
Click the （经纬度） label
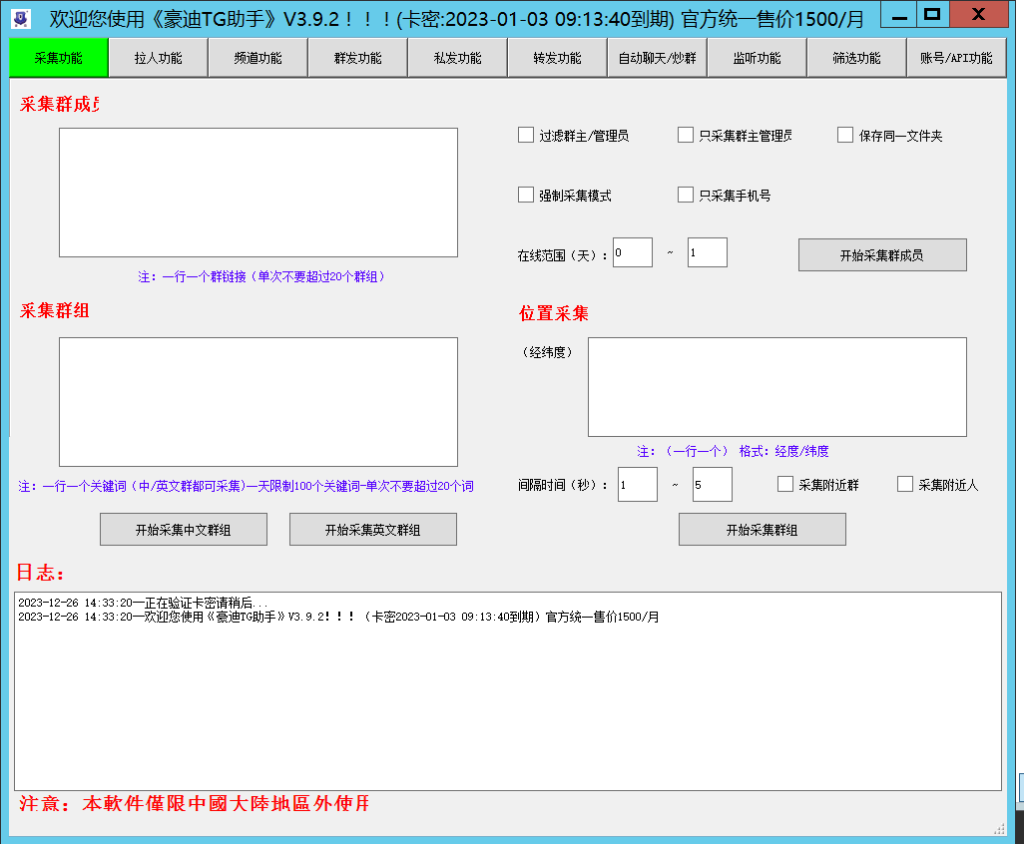tap(547, 353)
